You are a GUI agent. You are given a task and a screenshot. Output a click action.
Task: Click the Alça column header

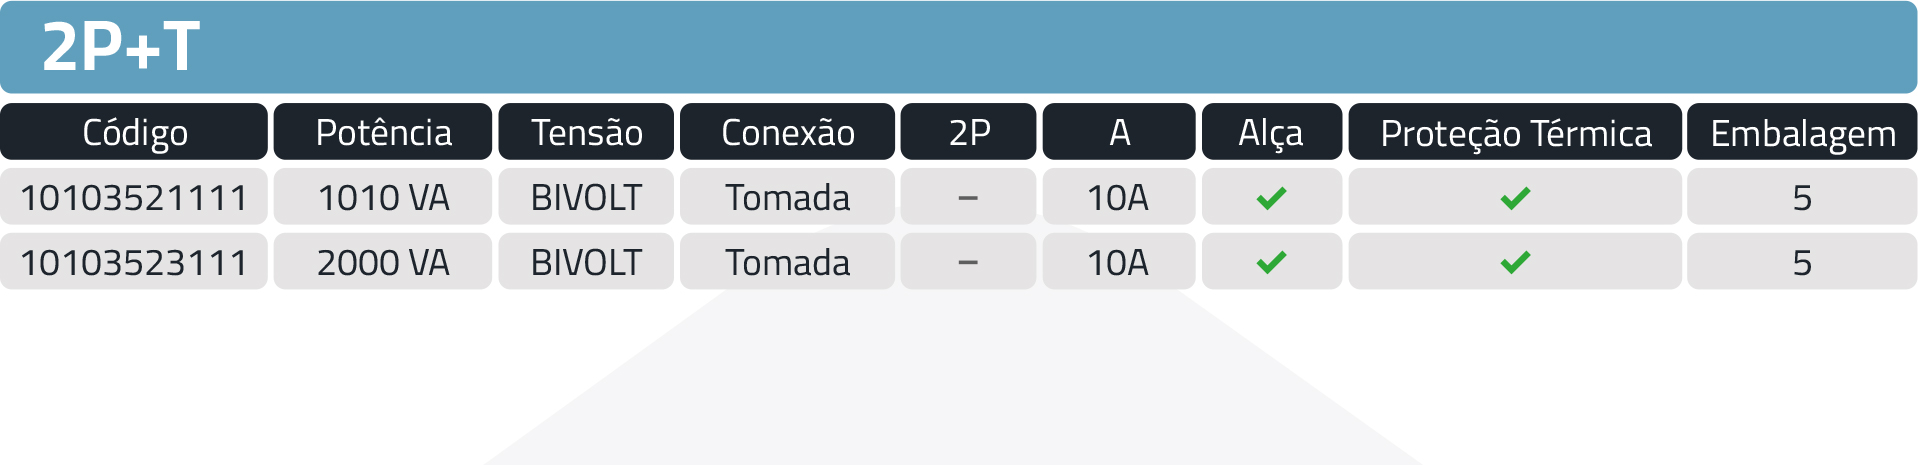click(x=1271, y=132)
